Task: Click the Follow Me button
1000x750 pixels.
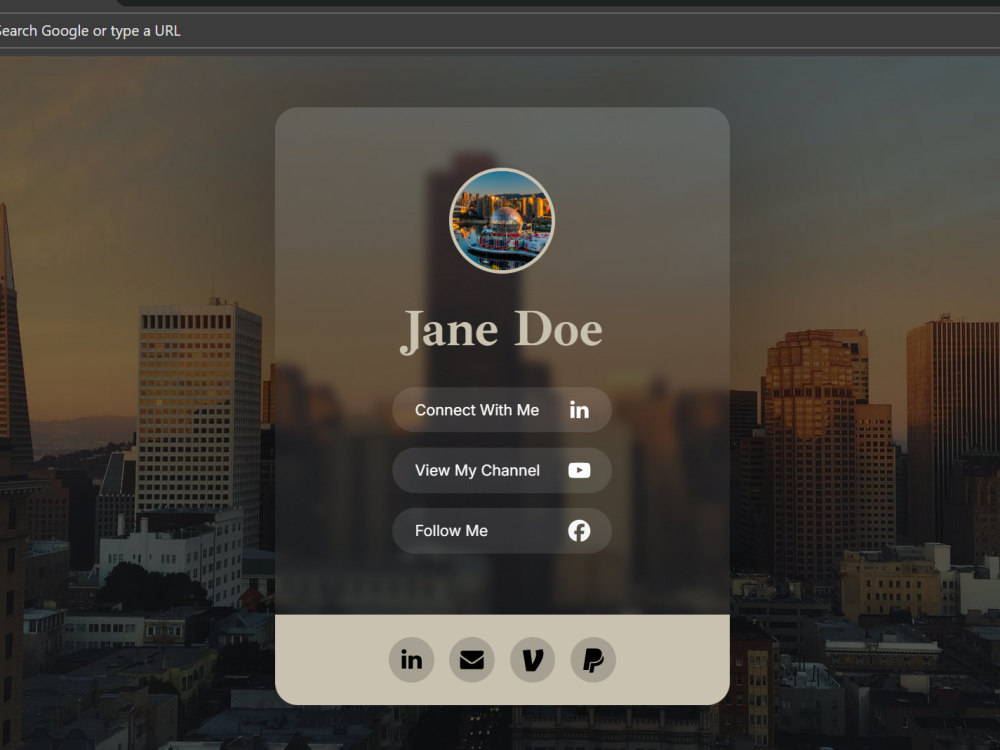Action: tap(502, 531)
